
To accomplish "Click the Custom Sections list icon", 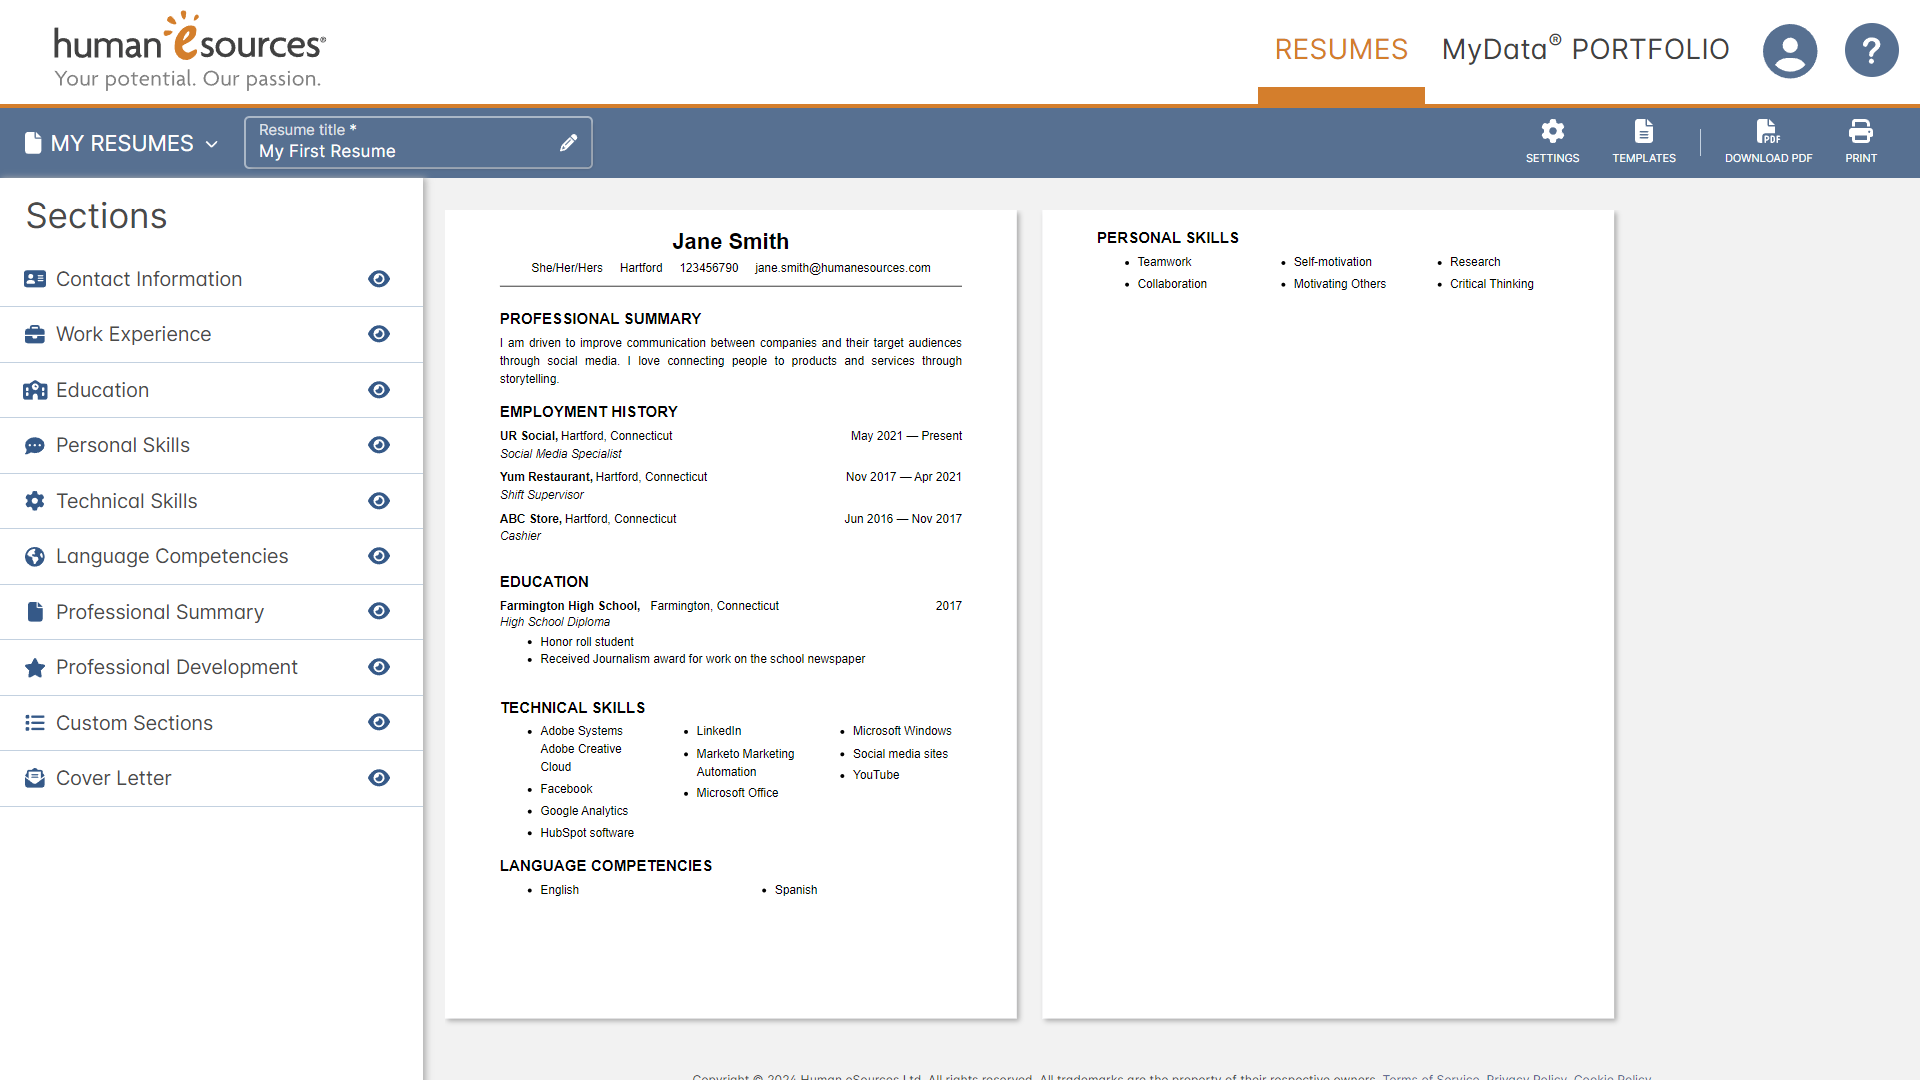I will [35, 723].
